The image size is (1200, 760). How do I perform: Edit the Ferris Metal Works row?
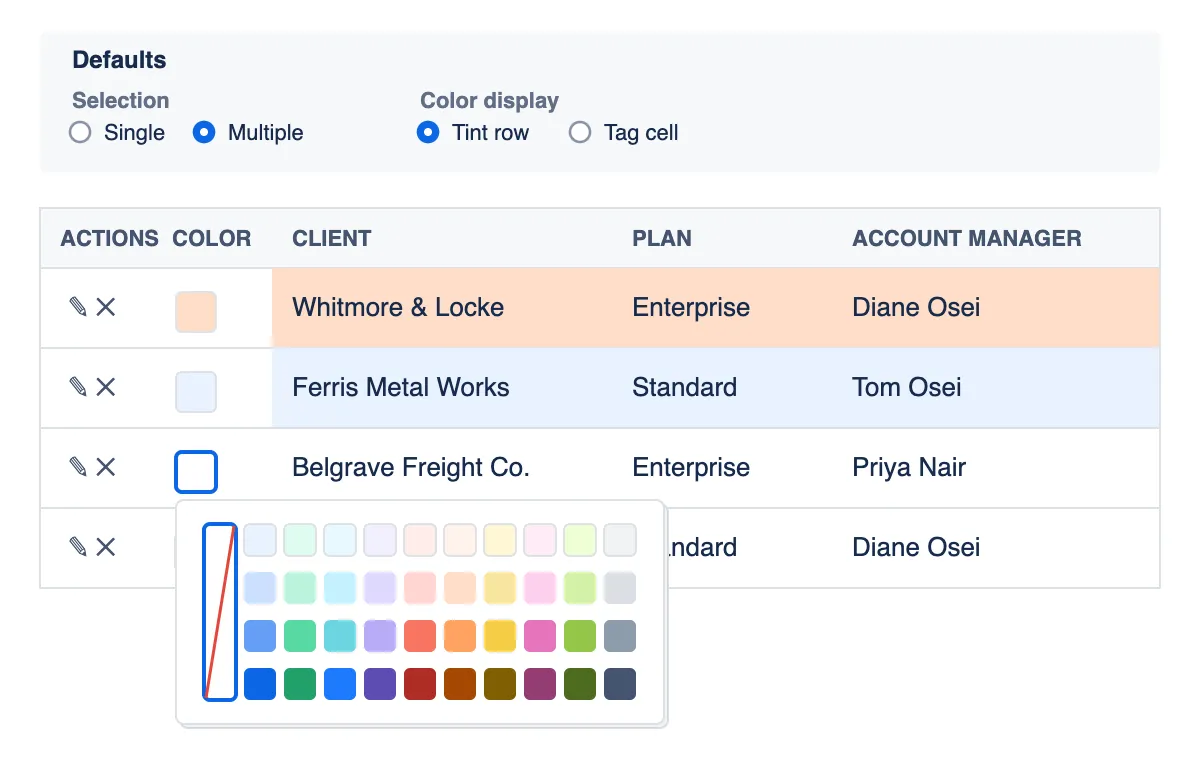point(78,387)
